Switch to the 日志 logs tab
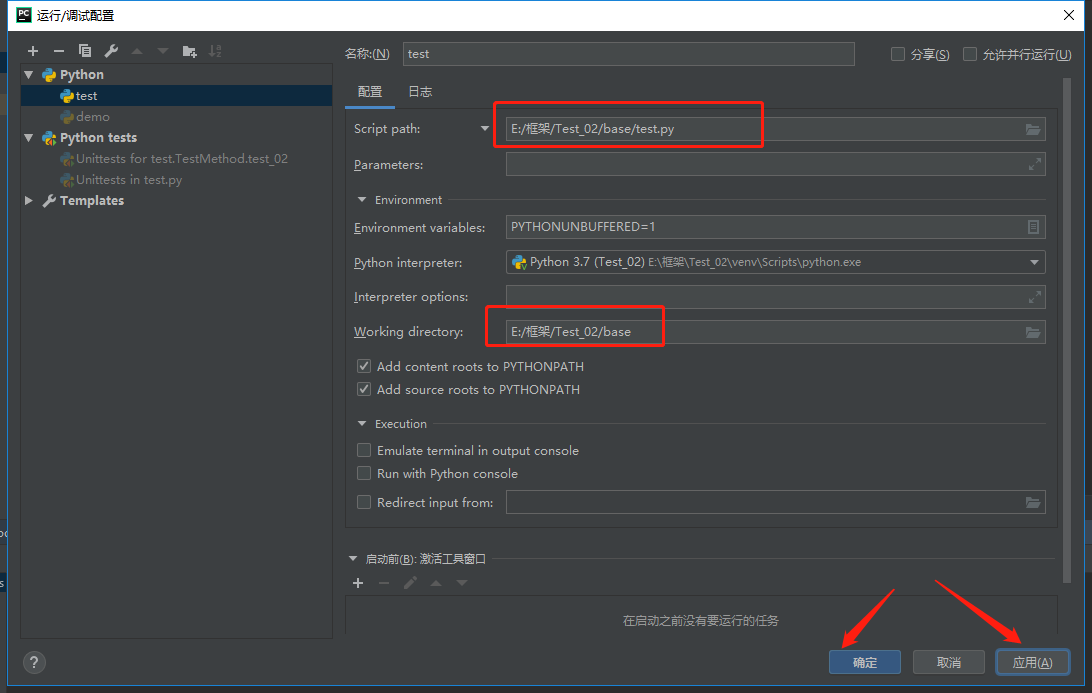Screen dimensions: 1092x693 click(x=420, y=92)
